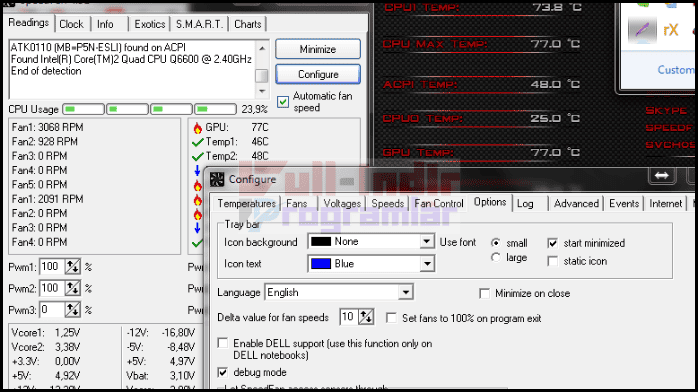Click the Pwm3 spinner arrows
Image resolution: width=698 pixels, height=392 pixels.
[x=73, y=310]
